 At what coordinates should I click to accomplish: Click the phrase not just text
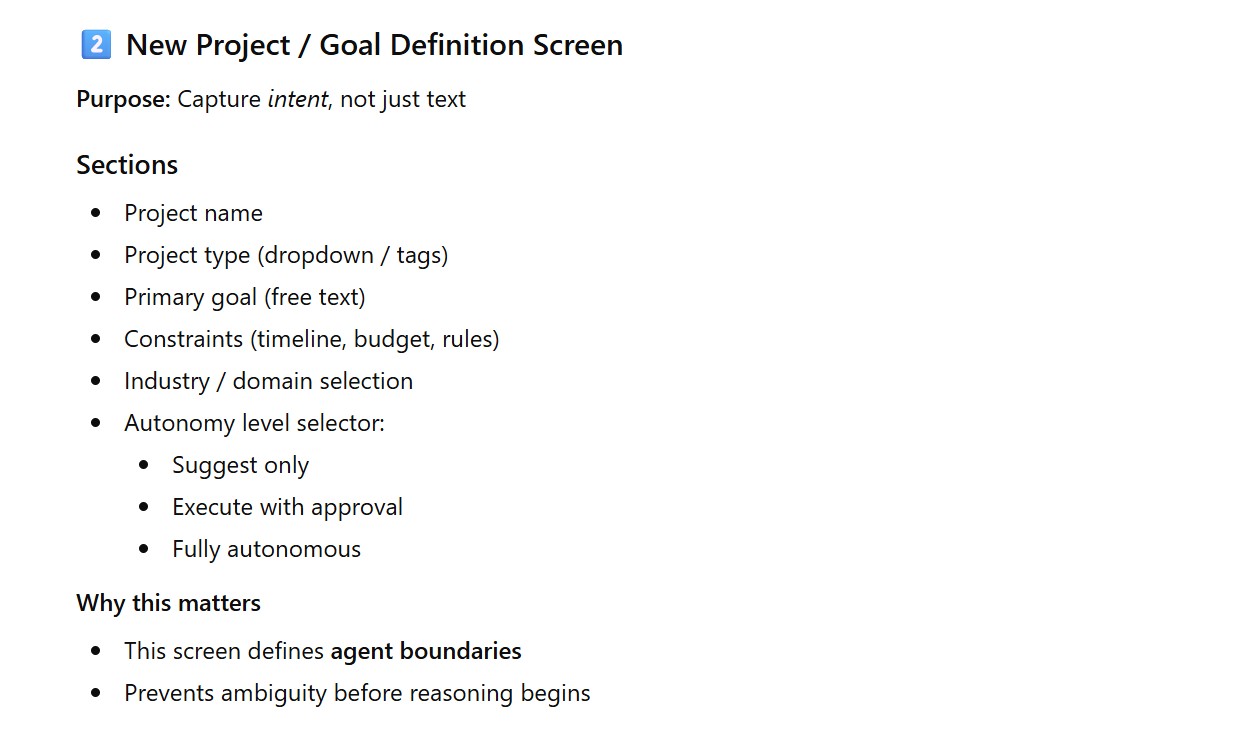coord(403,99)
